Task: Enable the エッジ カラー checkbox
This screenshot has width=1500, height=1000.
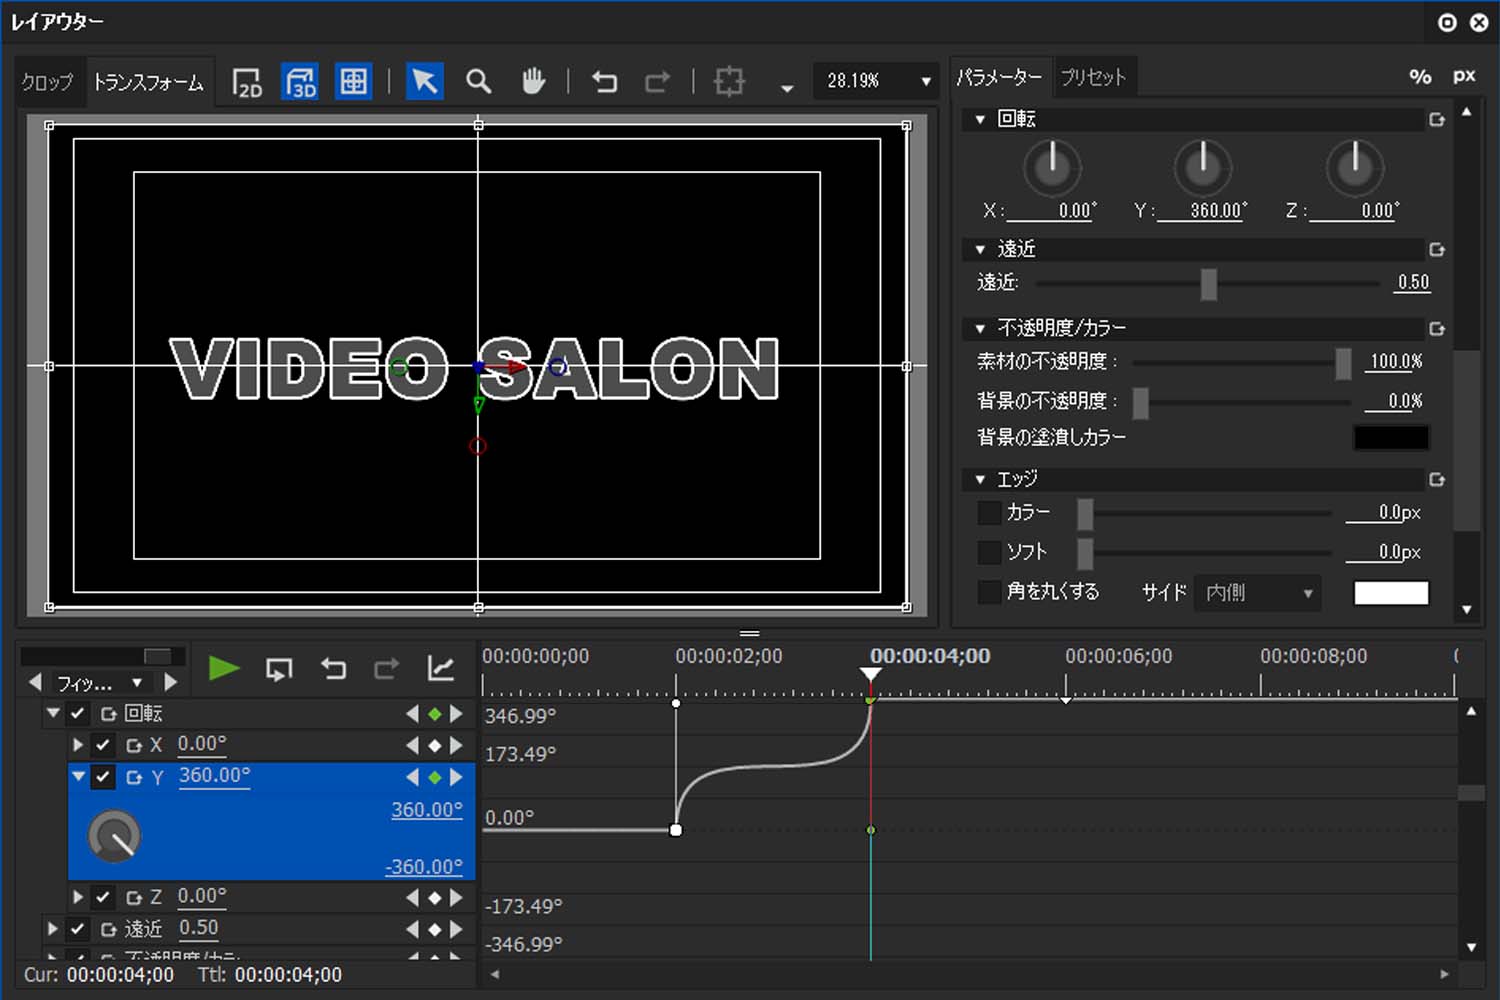Action: (x=989, y=513)
